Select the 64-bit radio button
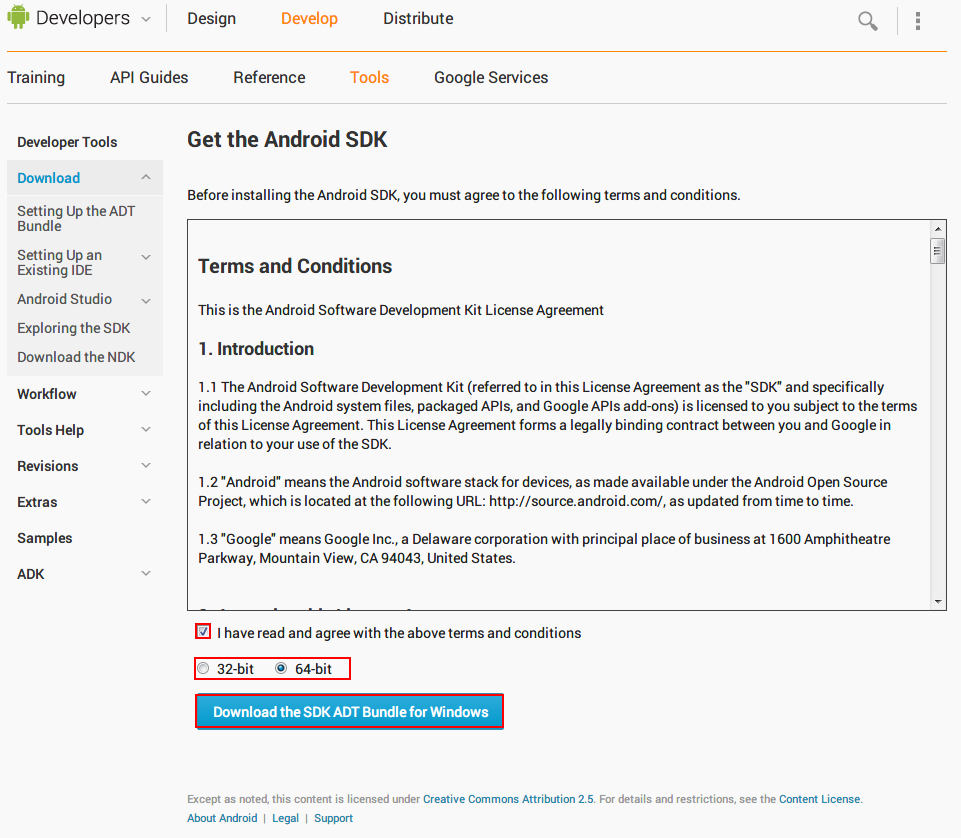The width and height of the screenshot is (961, 838). pos(281,668)
